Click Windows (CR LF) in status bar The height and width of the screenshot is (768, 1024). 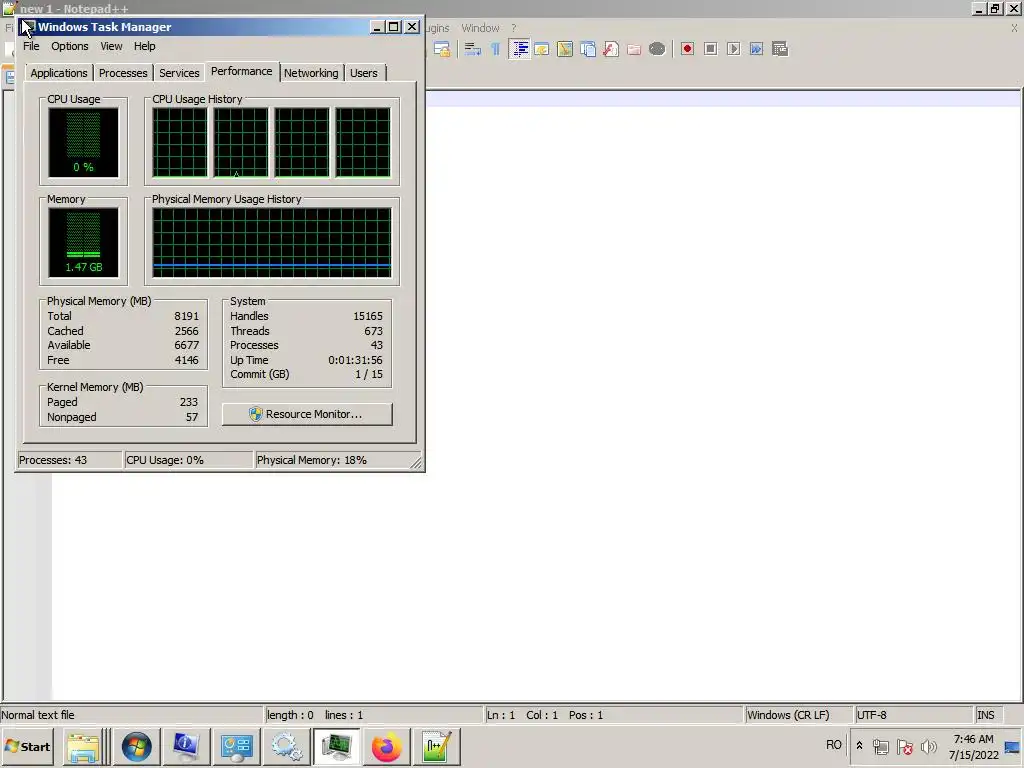[788, 715]
